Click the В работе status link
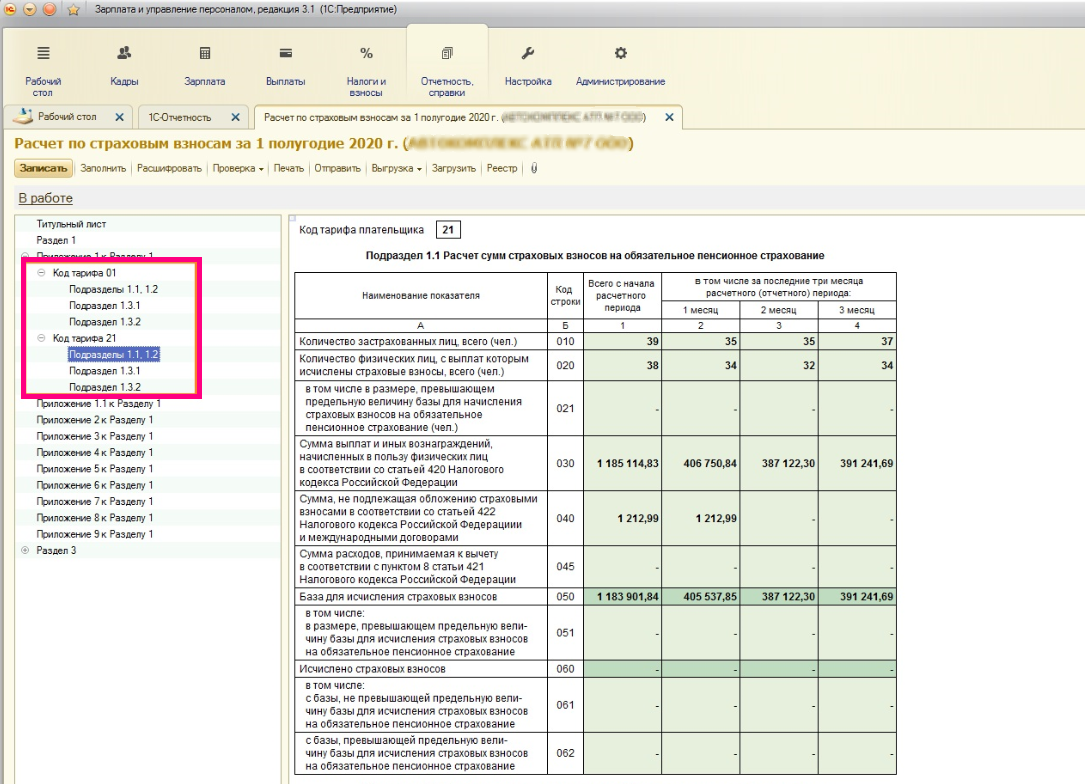The image size is (1085, 784). click(x=45, y=199)
